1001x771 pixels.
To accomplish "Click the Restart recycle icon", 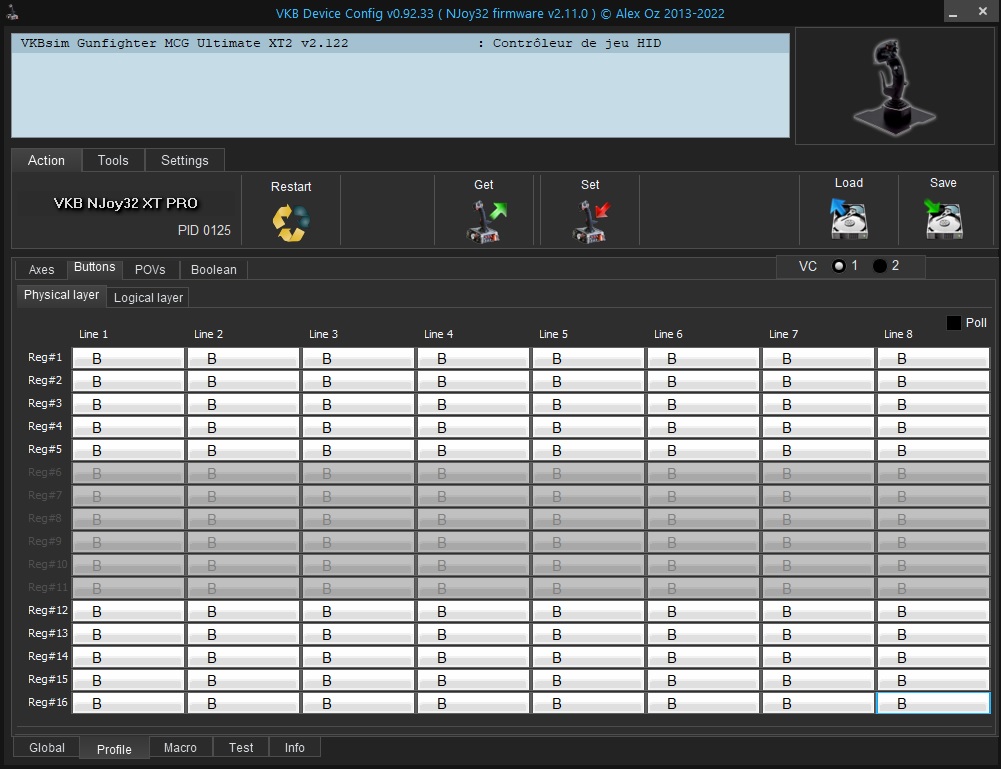I will pyautogui.click(x=291, y=223).
